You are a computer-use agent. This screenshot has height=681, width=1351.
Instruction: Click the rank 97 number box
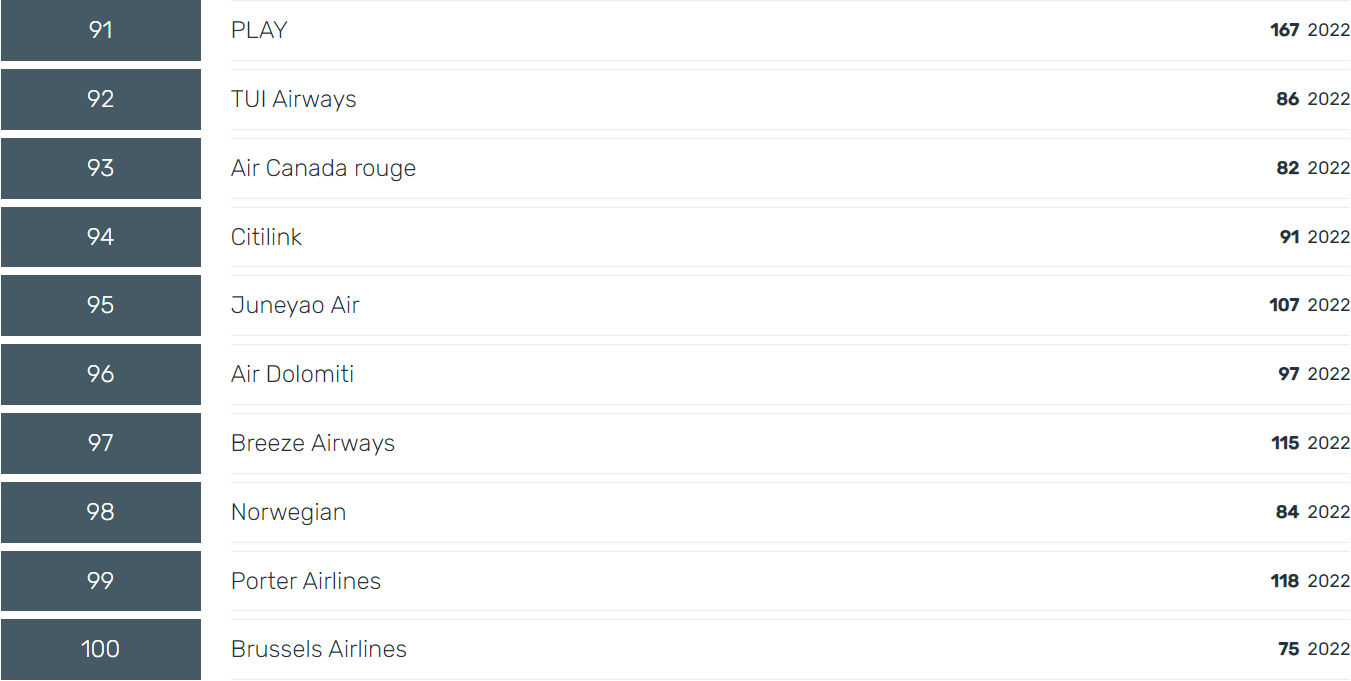[101, 443]
